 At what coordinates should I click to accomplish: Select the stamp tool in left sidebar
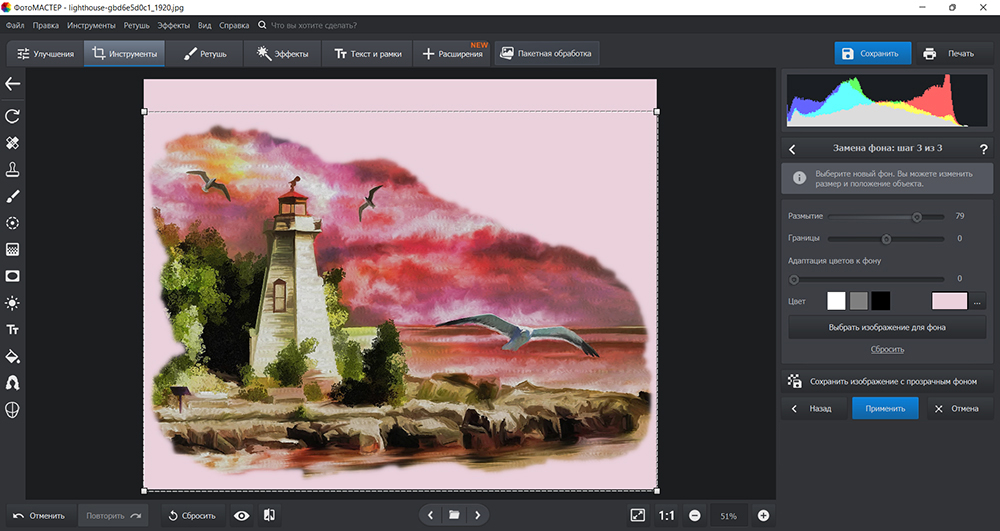pos(13,169)
